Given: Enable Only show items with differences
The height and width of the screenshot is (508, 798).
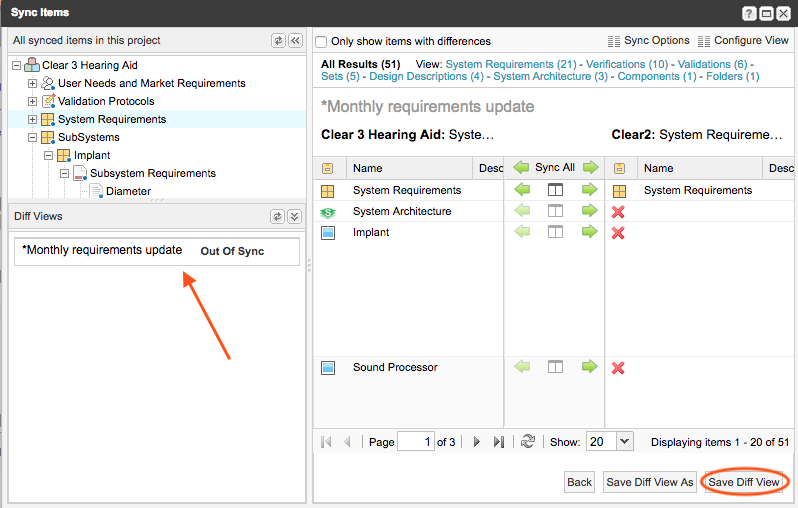Looking at the screenshot, I should tap(322, 41).
